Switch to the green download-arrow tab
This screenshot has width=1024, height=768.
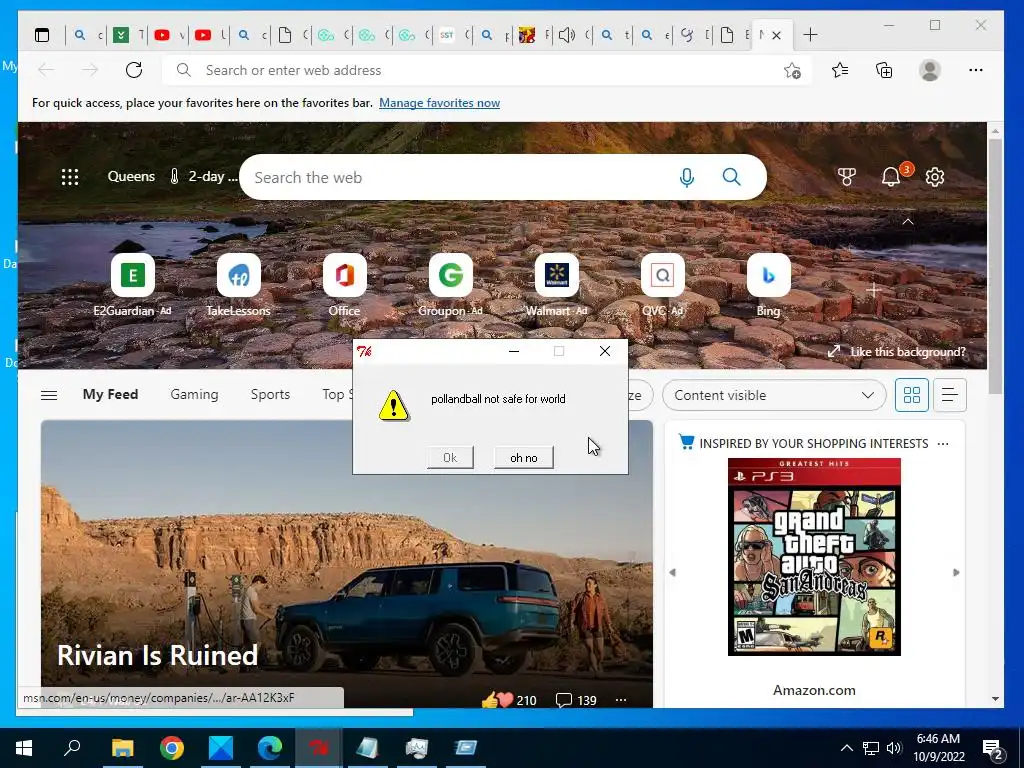click(x=121, y=35)
